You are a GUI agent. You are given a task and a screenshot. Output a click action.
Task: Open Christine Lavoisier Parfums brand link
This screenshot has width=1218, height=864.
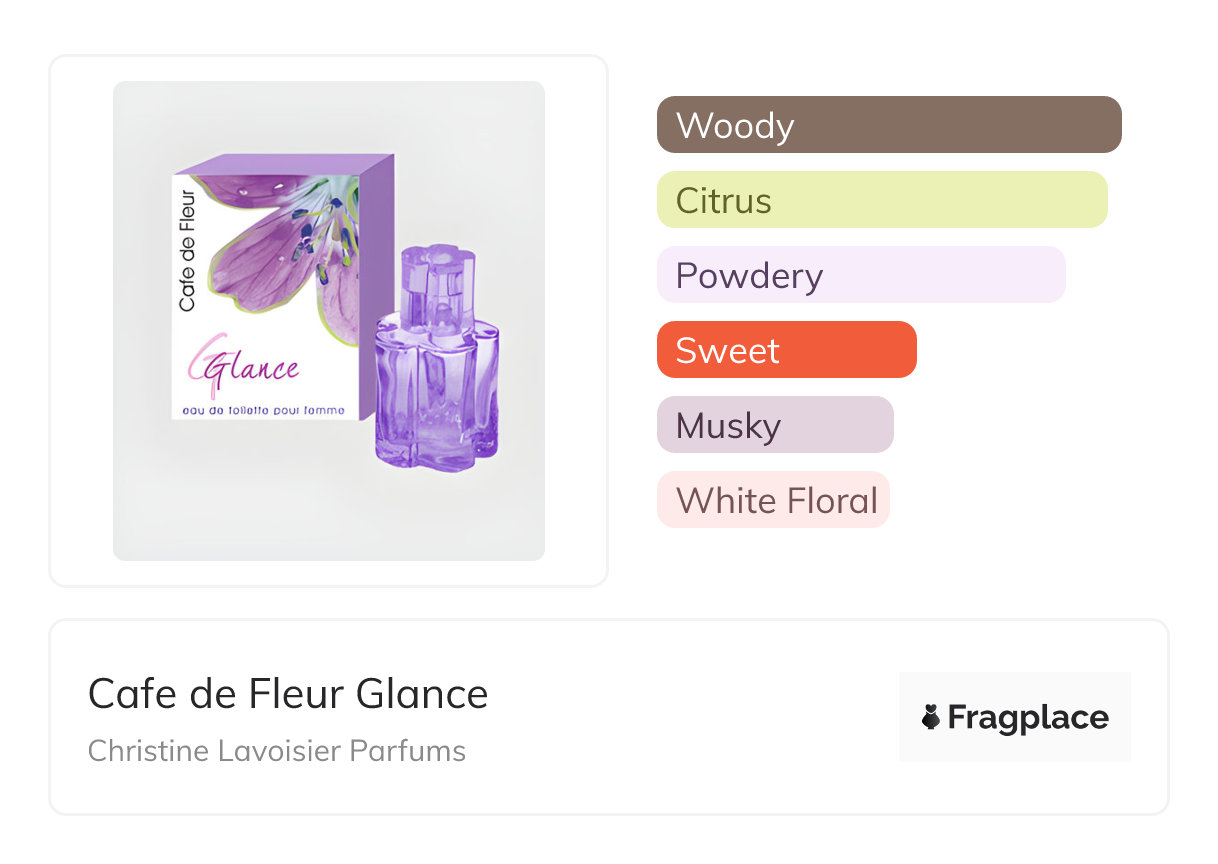277,751
